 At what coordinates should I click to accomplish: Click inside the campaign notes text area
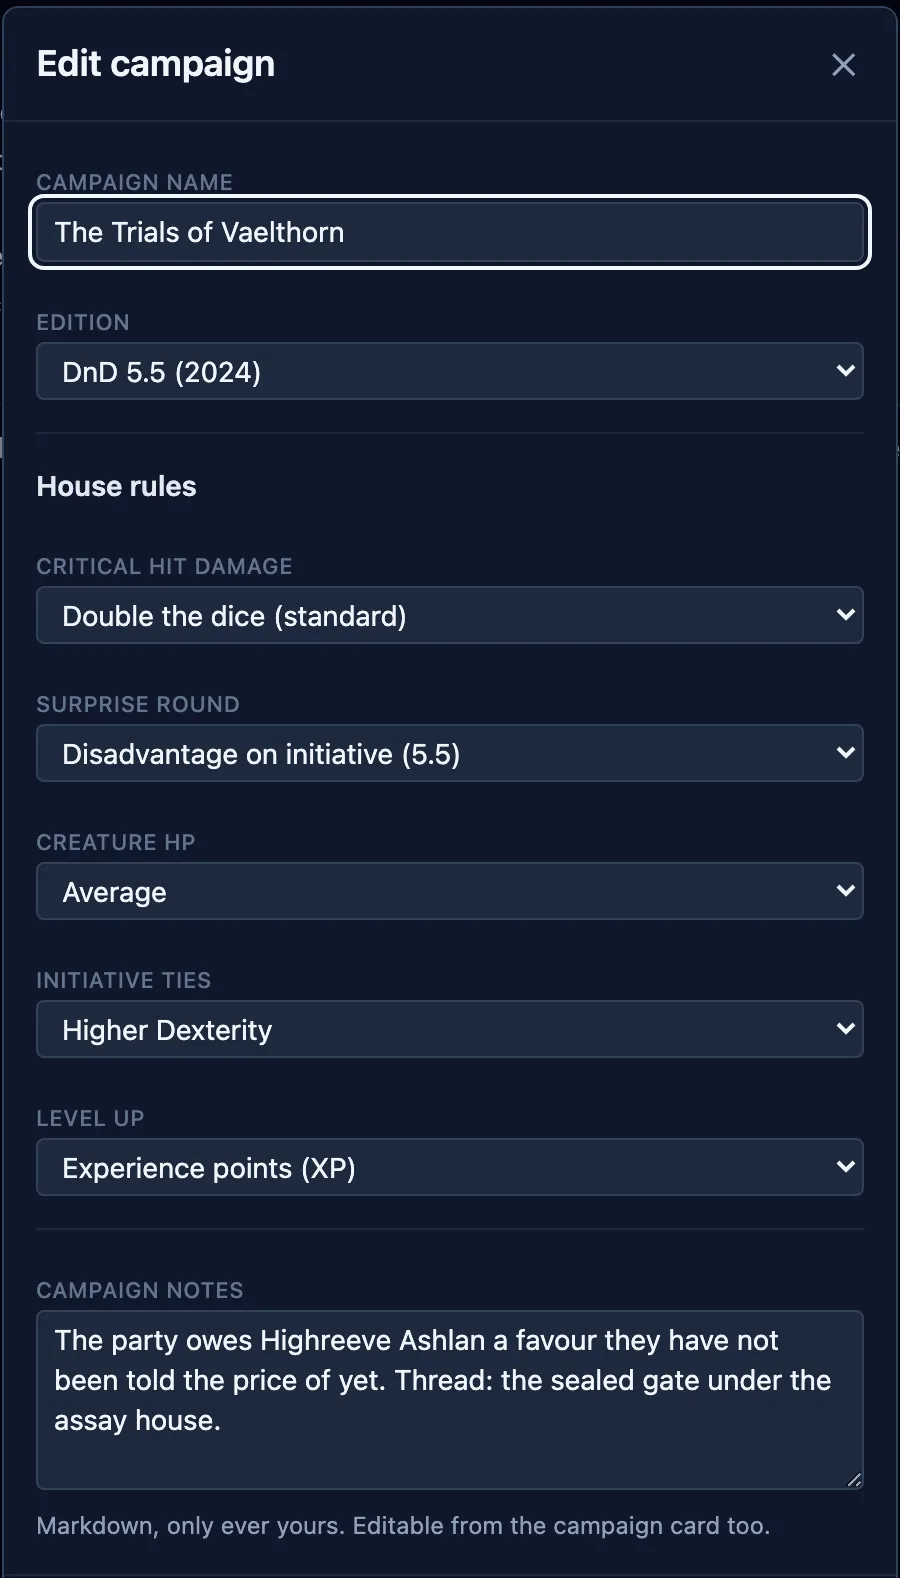(450, 1400)
